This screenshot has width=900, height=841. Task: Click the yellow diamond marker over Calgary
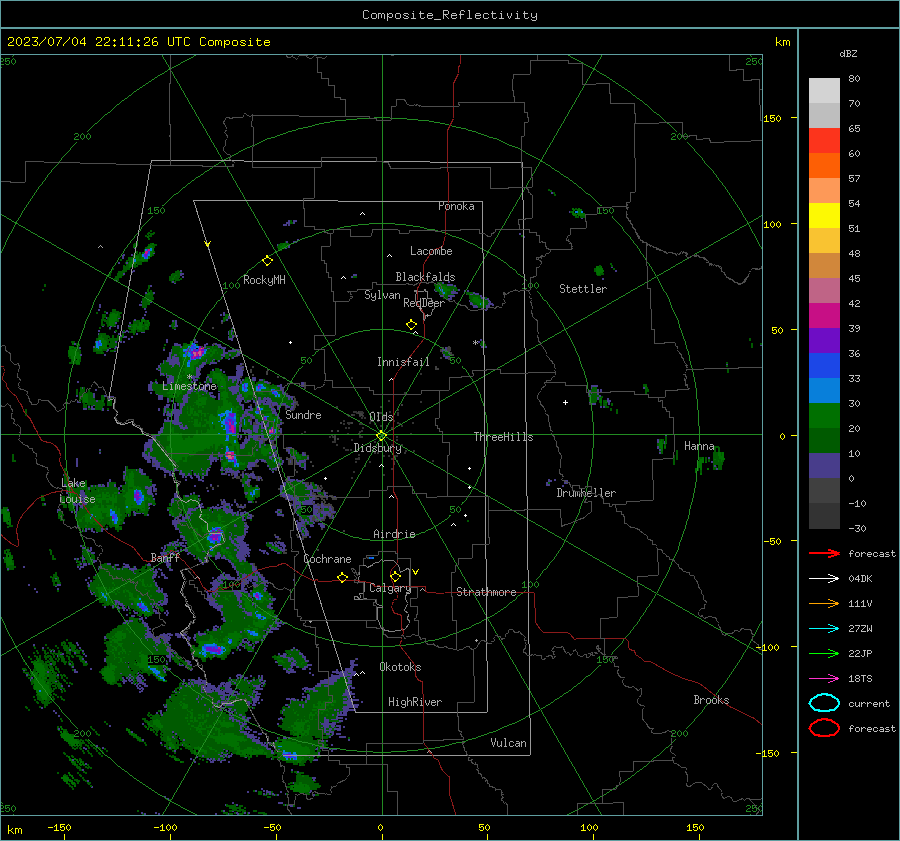tap(395, 576)
